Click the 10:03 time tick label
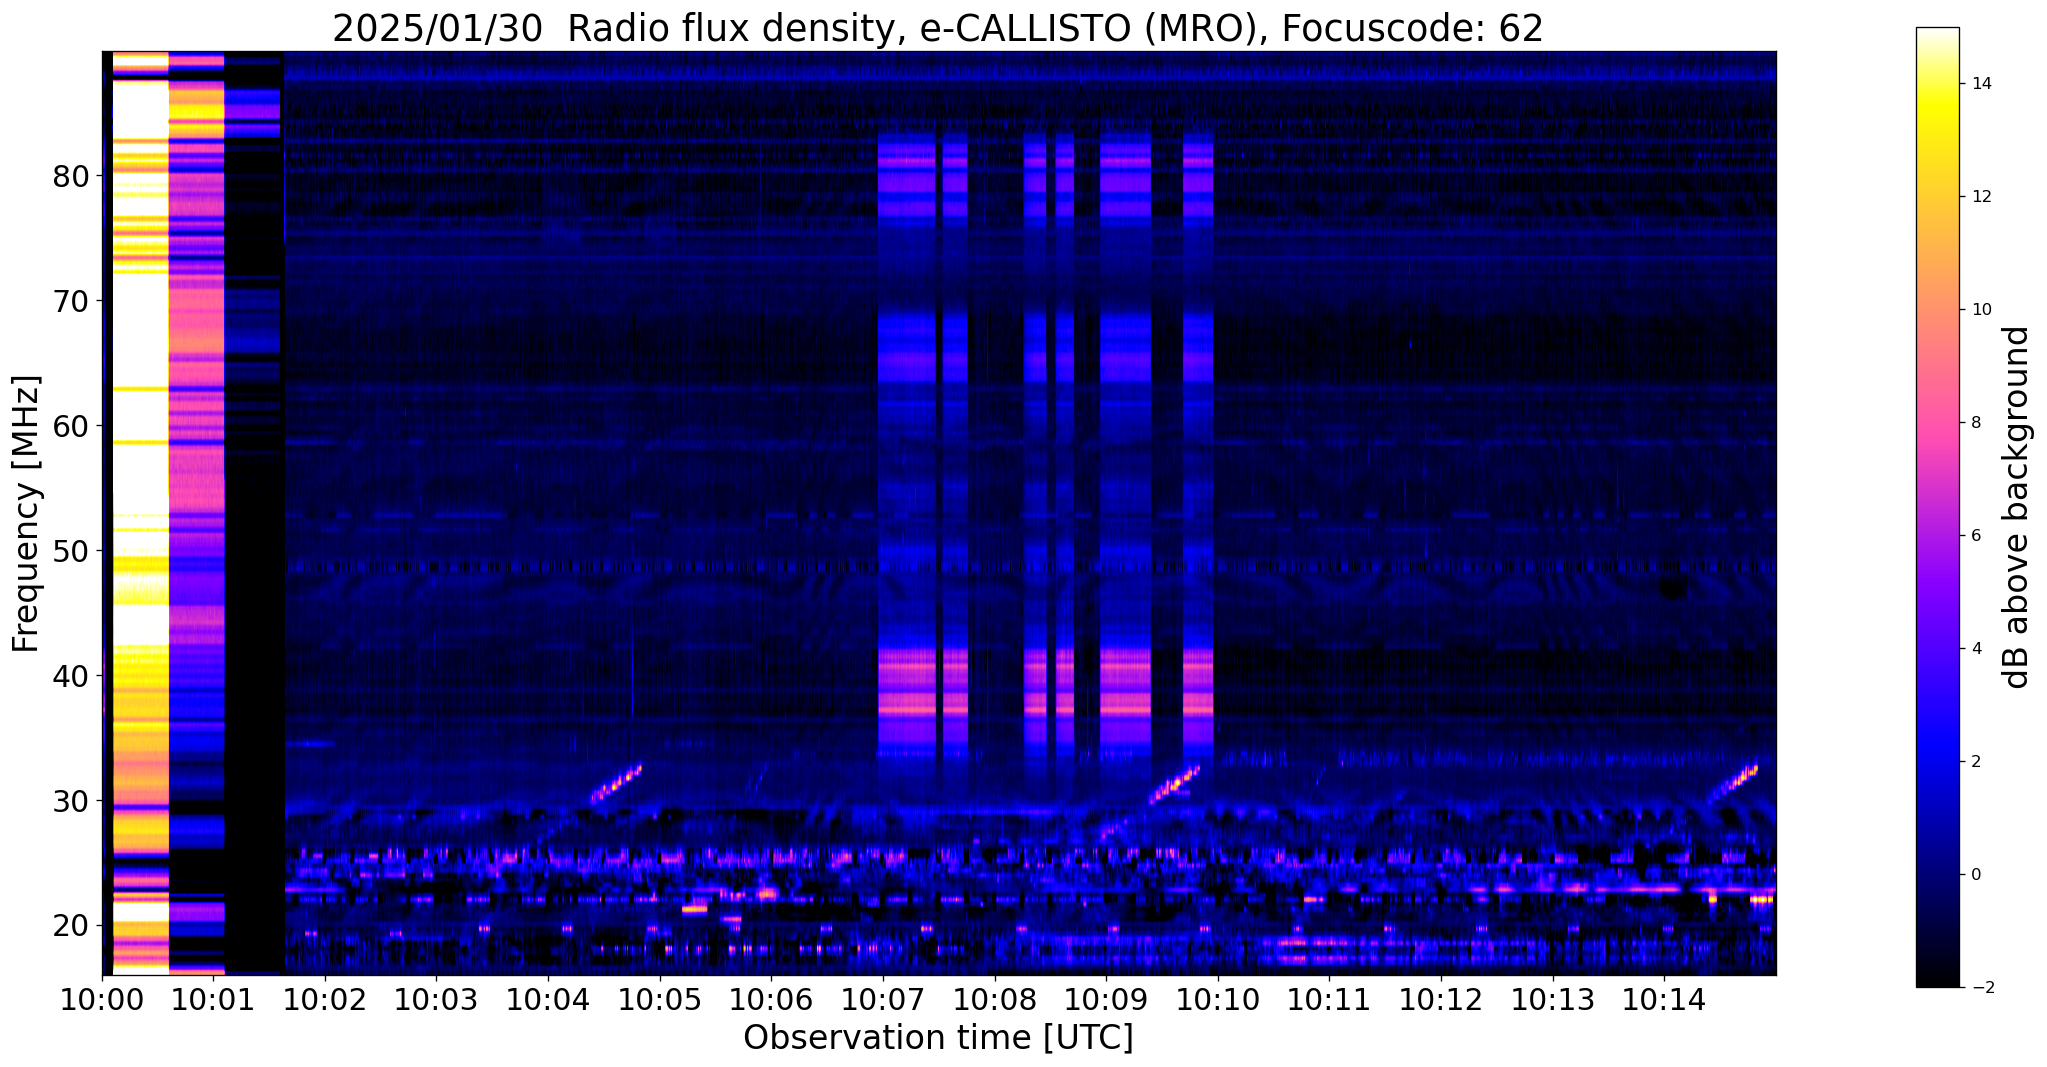This screenshot has width=2047, height=1067. coord(436,1000)
